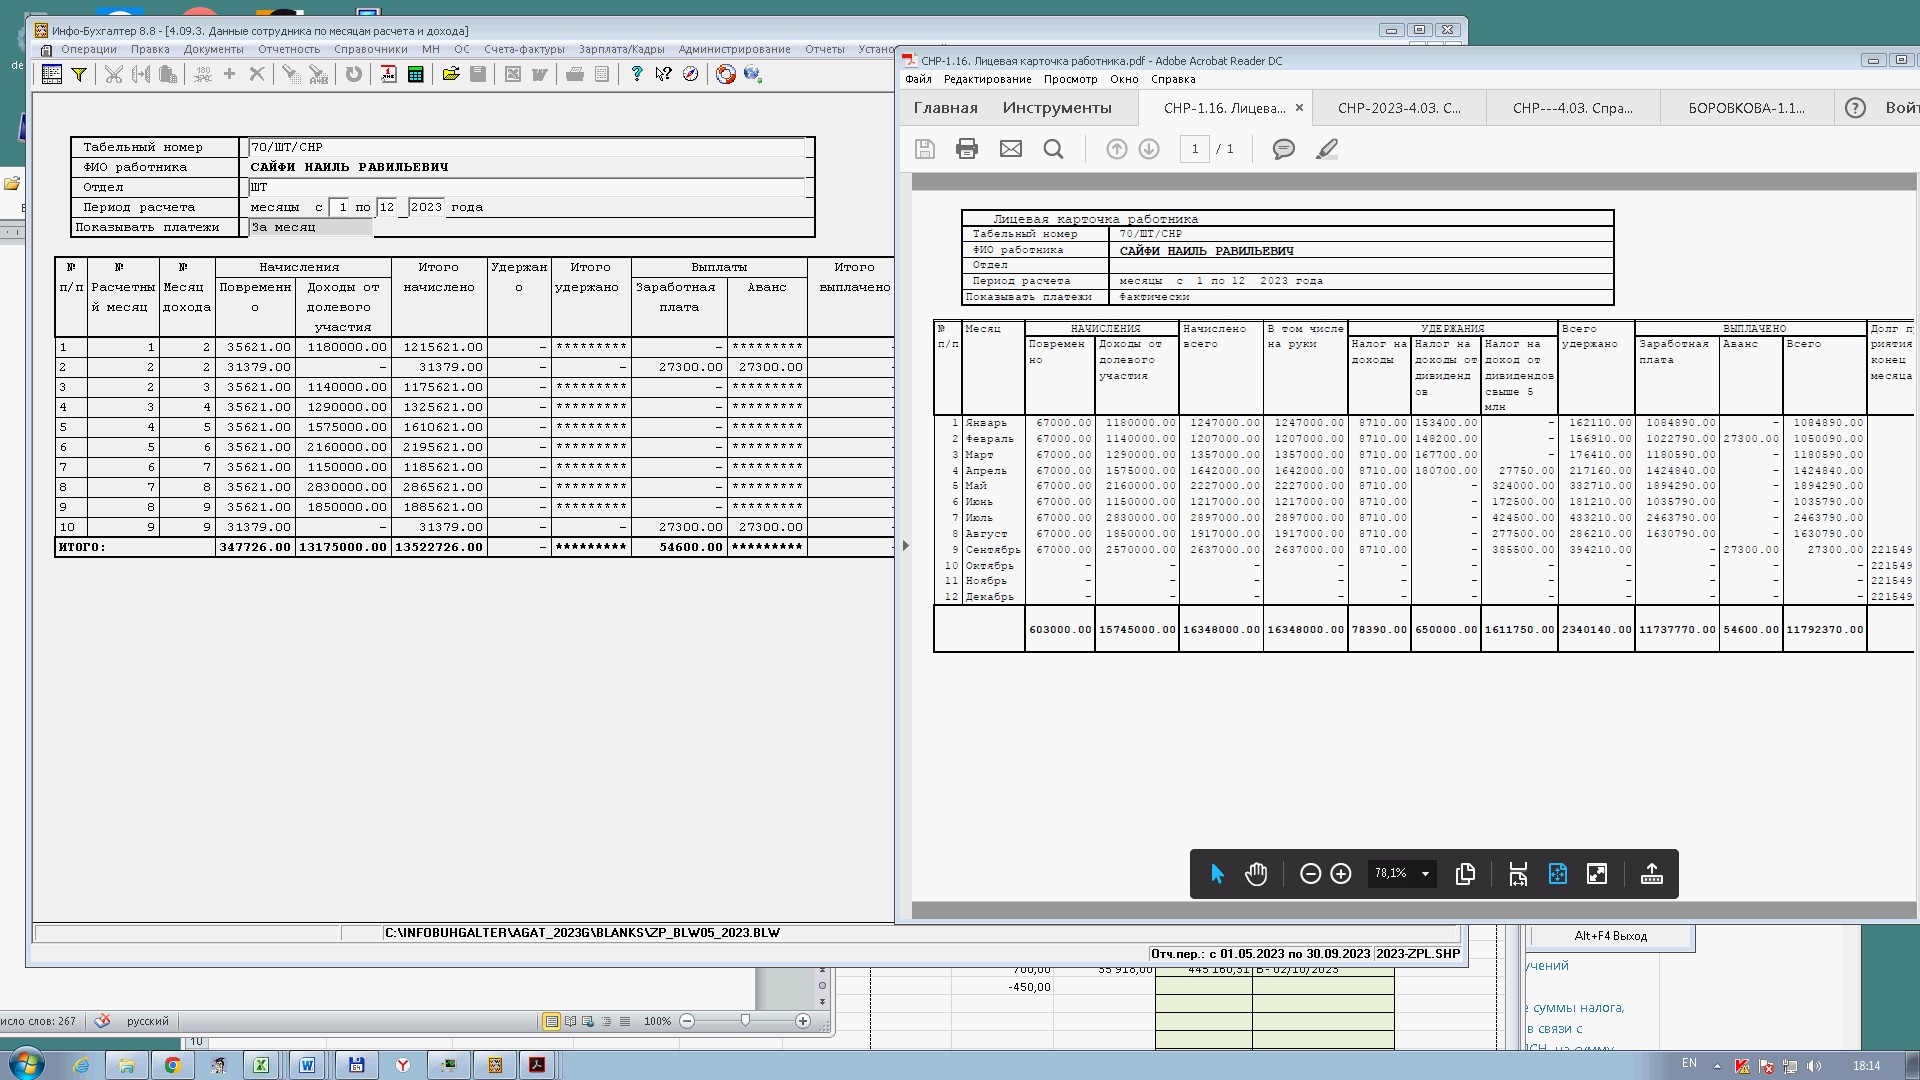Click the comment bubble icon in Acrobat
1920x1080 pixels.
1284,149
